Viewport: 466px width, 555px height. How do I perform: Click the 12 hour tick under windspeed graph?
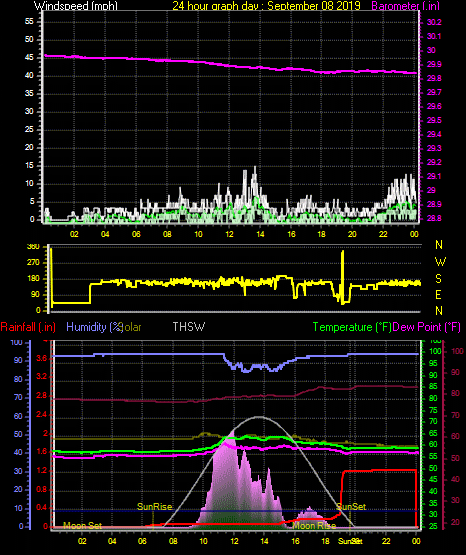click(x=229, y=234)
